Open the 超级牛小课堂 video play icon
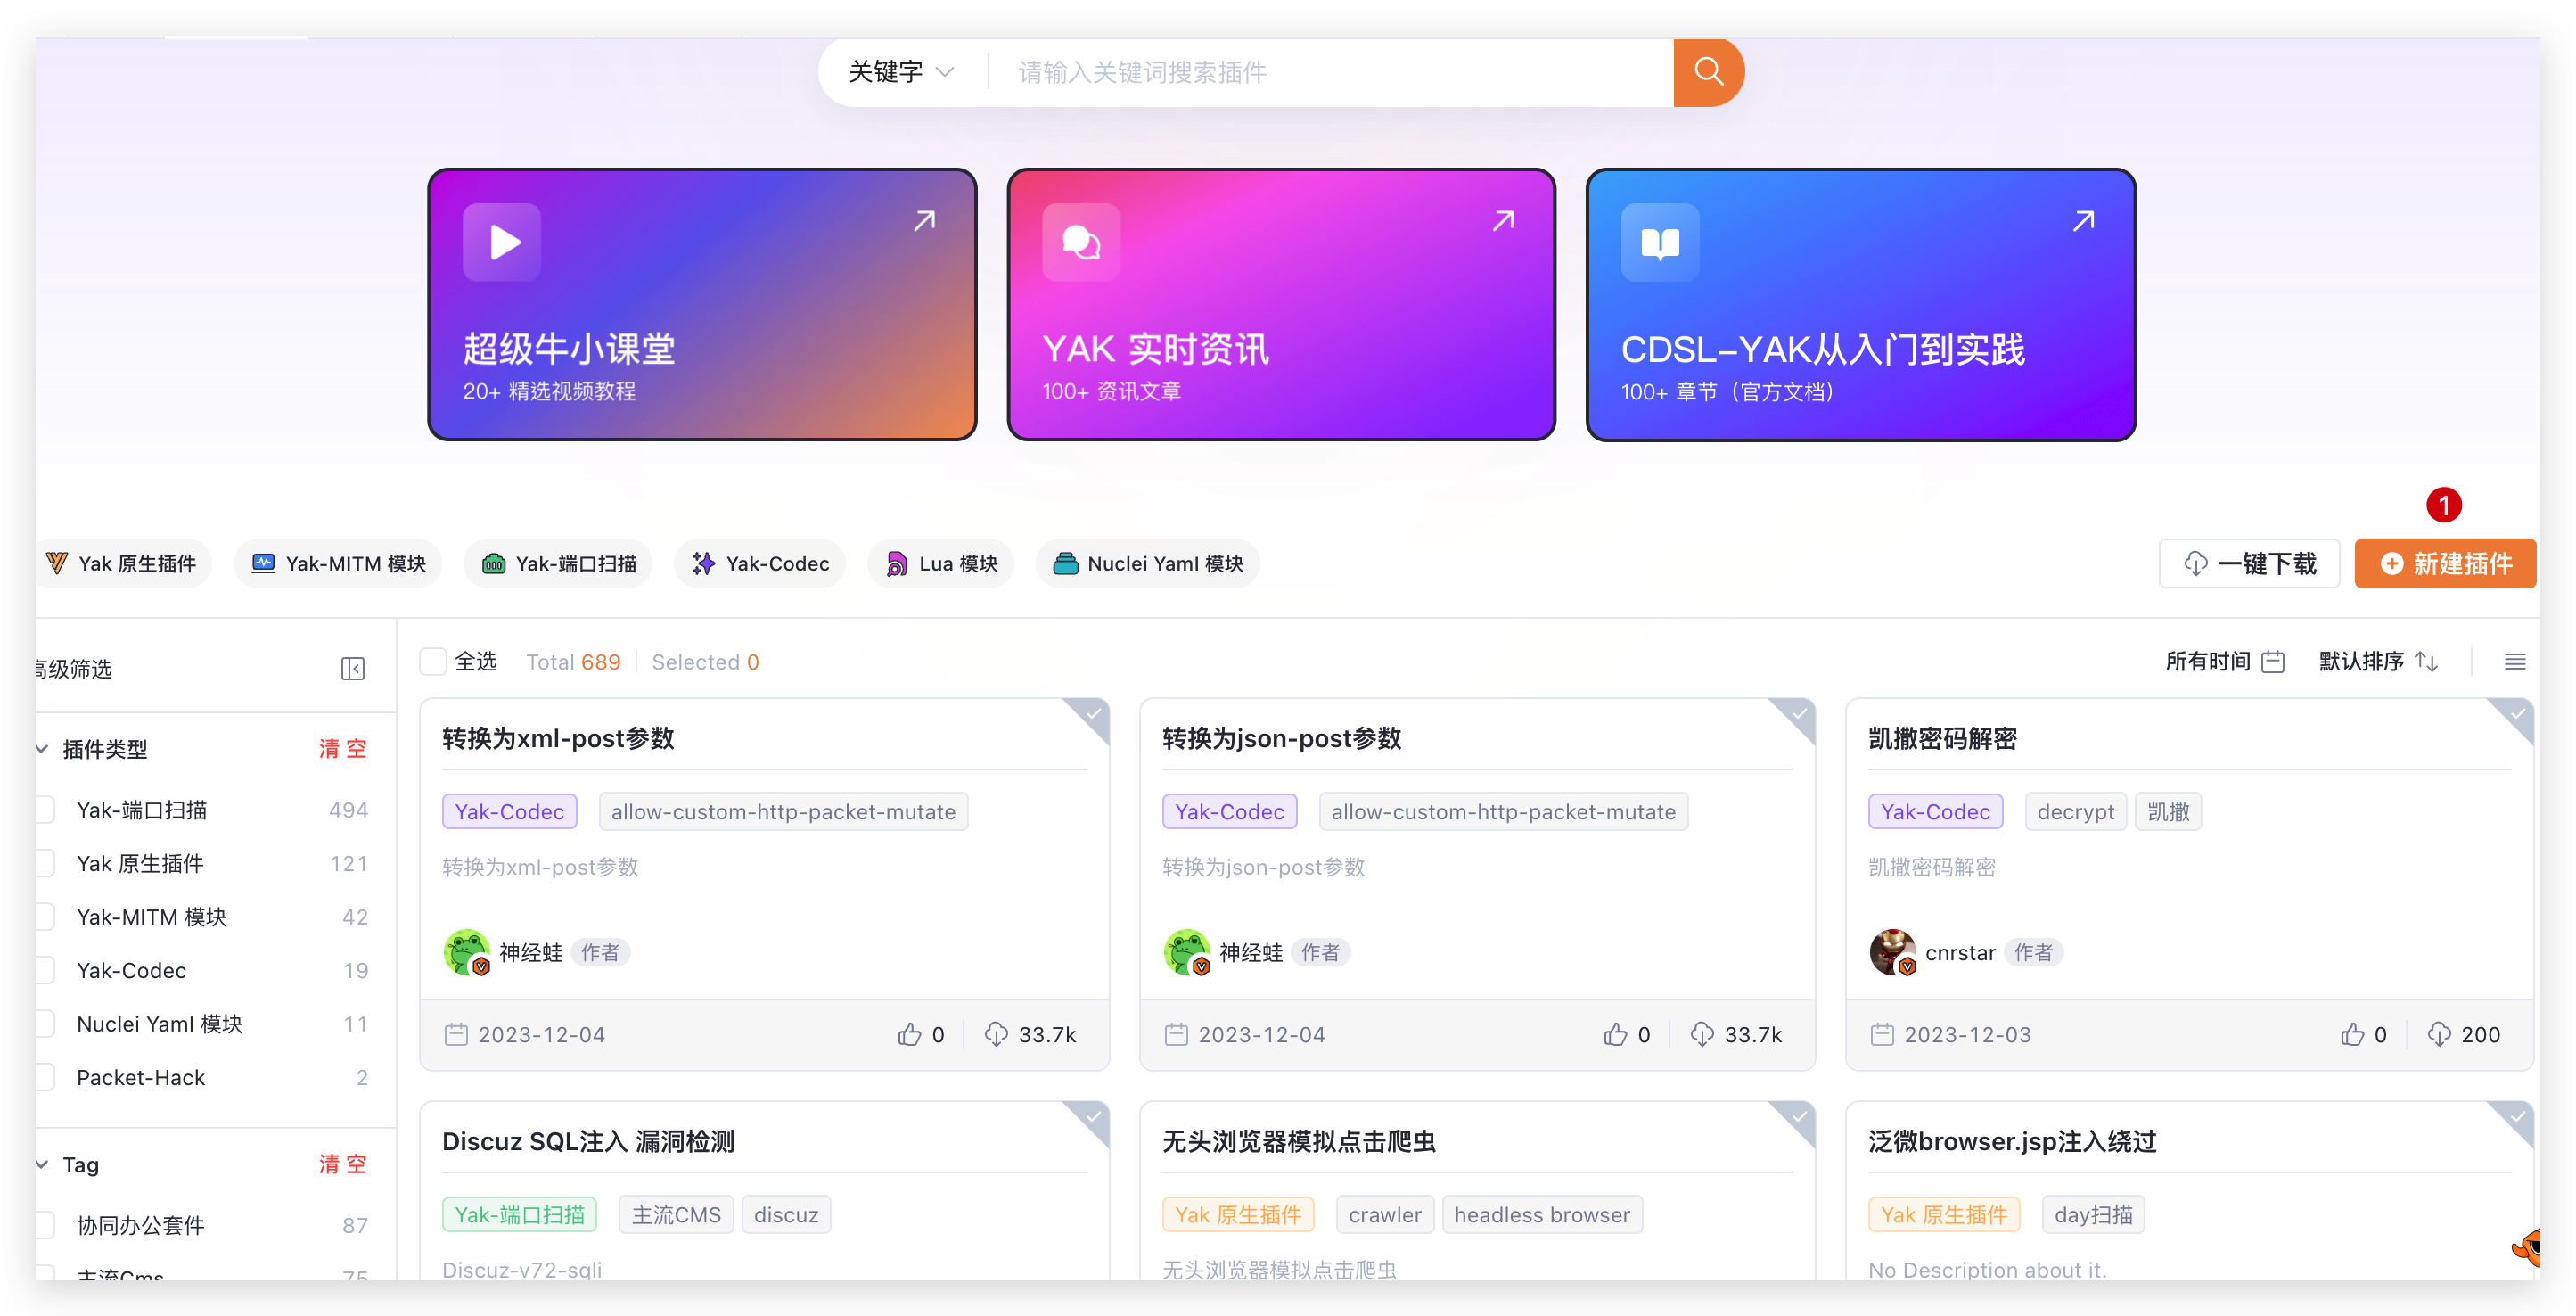Viewport: 2576px width, 1316px height. point(502,242)
